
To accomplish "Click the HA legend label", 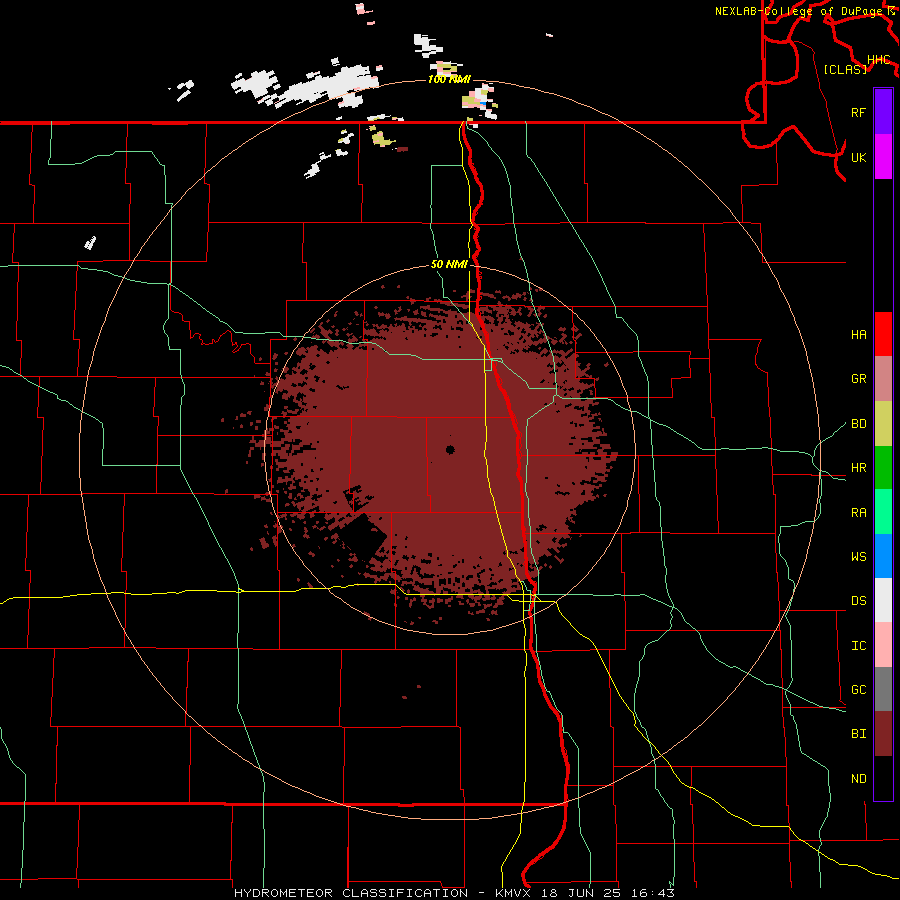I will [859, 335].
